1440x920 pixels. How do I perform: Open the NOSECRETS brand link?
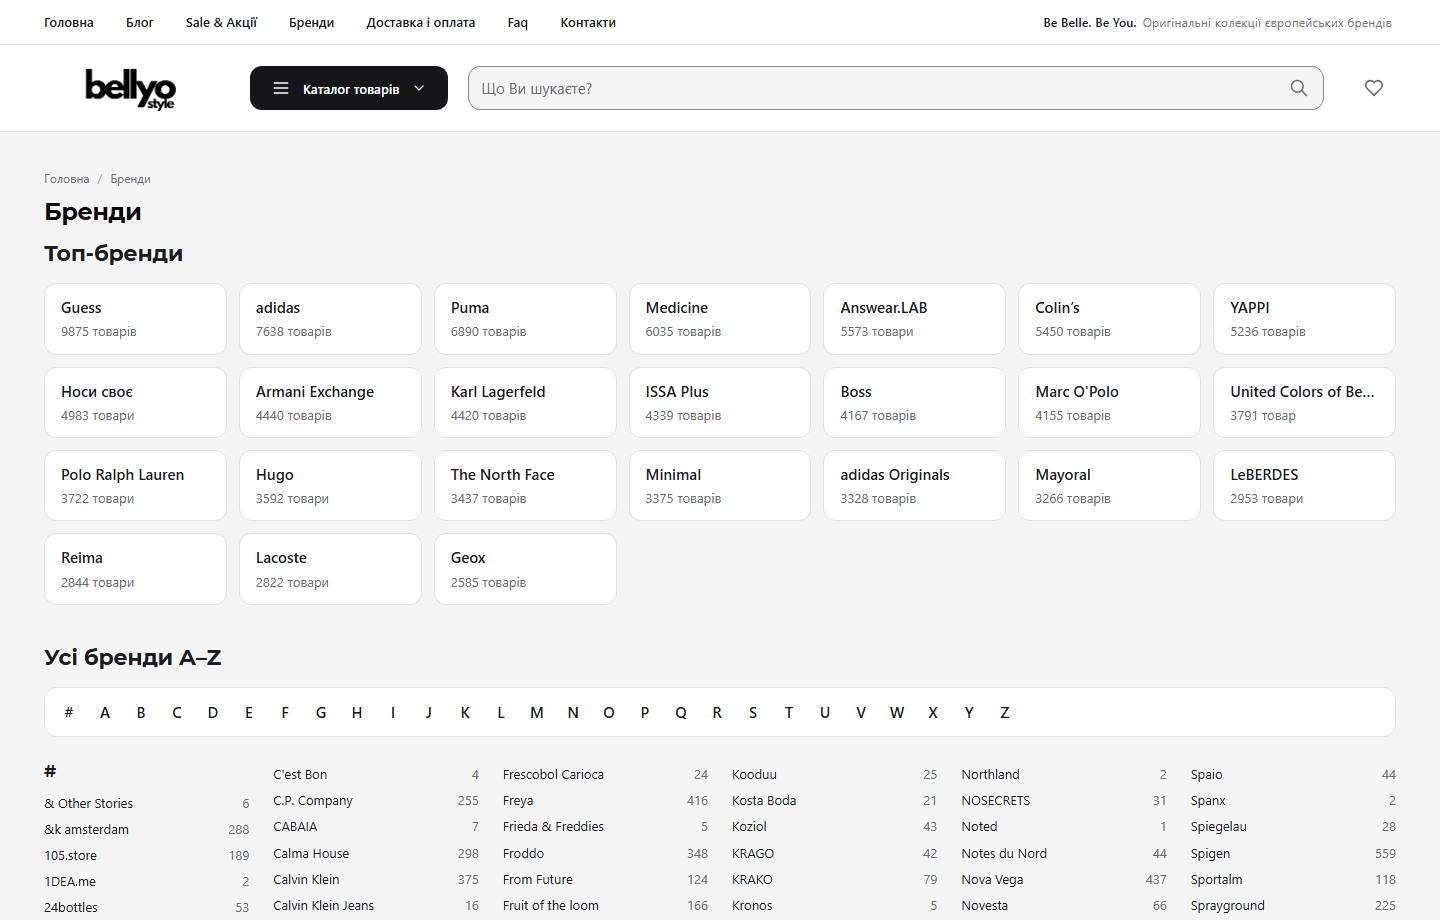[995, 800]
